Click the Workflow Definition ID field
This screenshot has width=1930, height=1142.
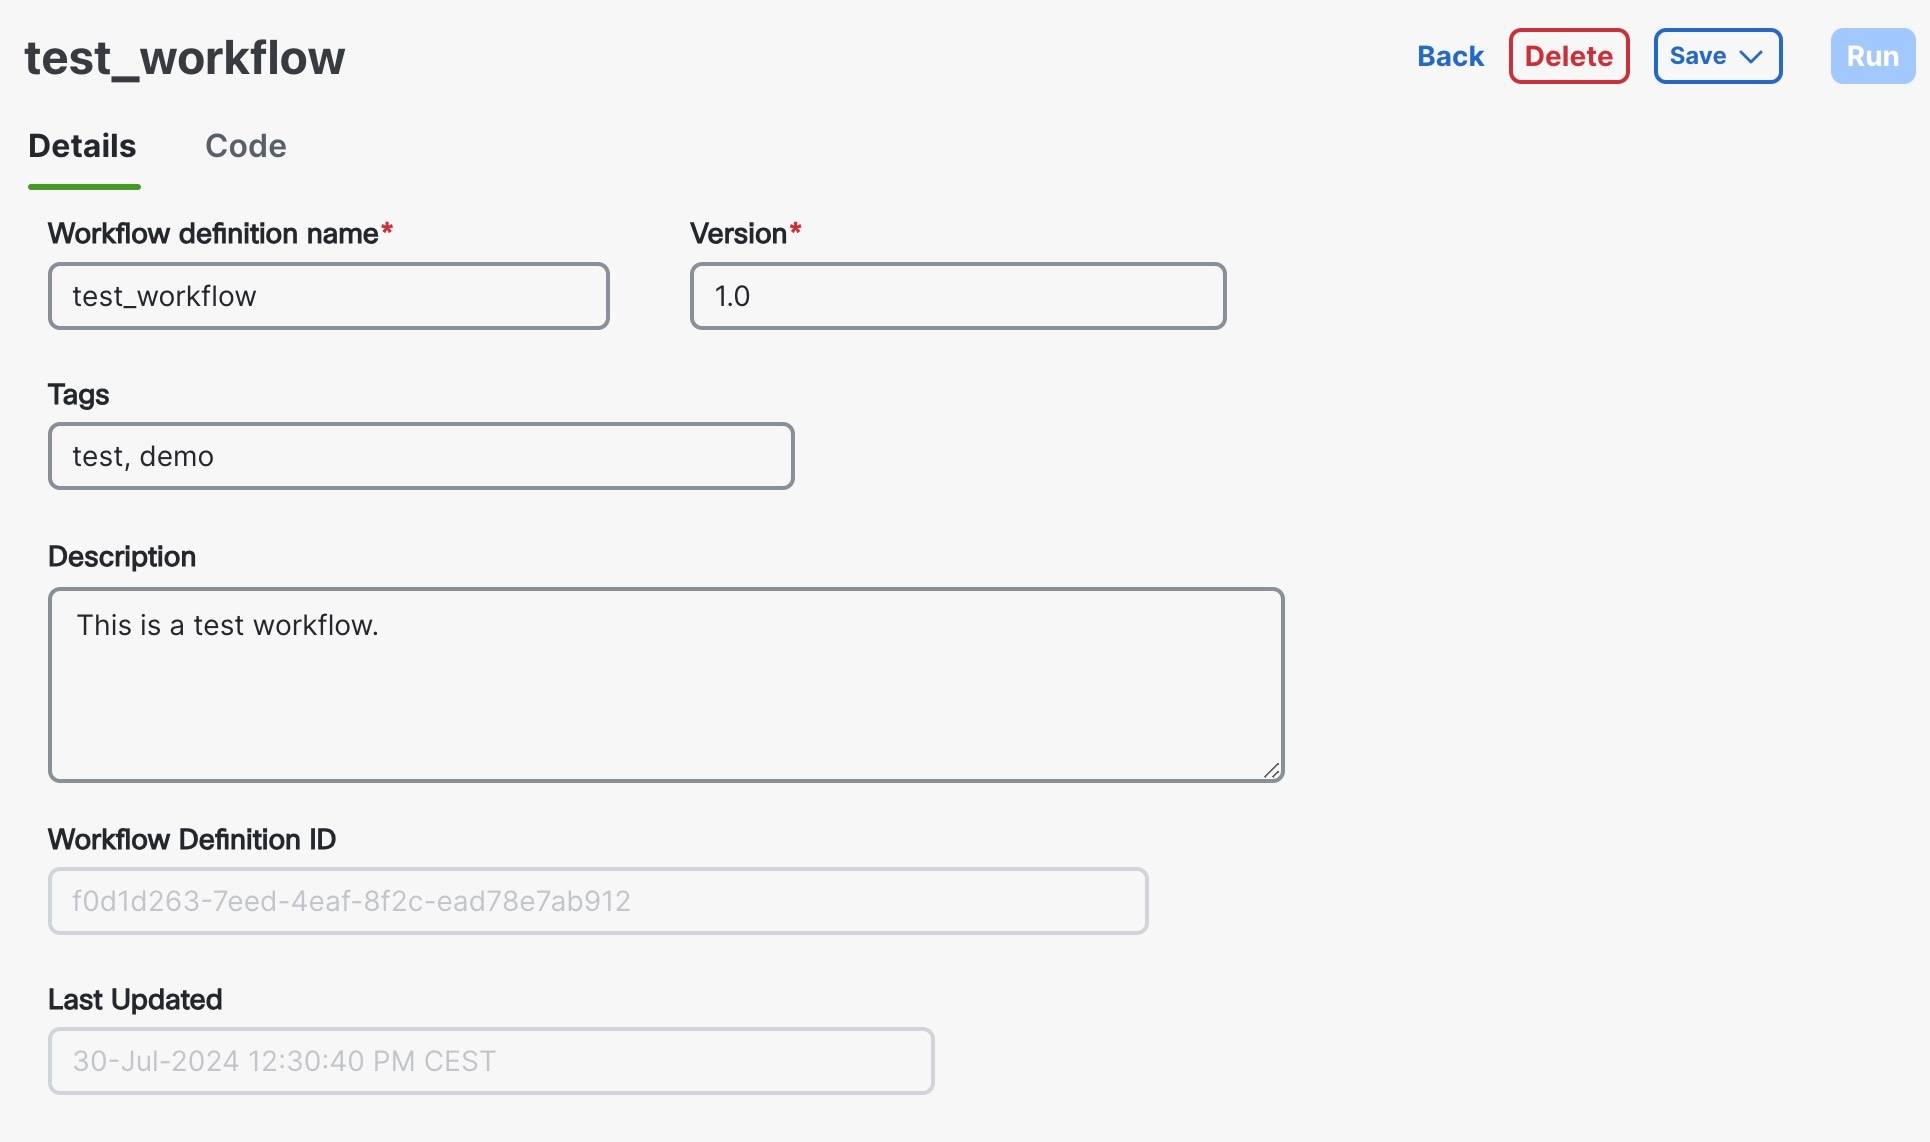597,901
